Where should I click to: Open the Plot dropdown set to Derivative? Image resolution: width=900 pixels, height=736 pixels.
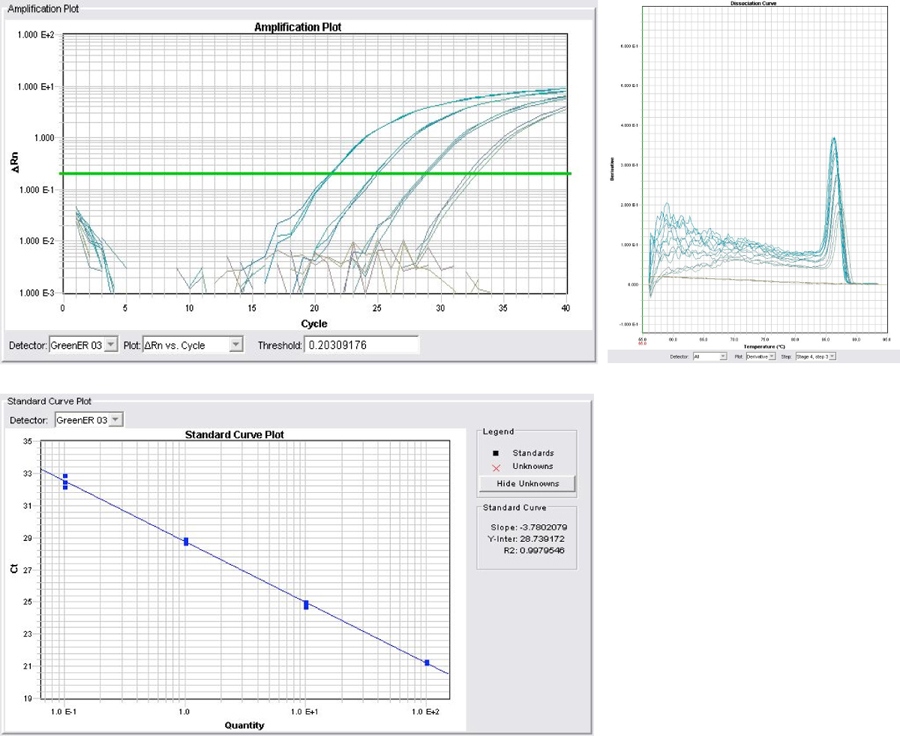(x=760, y=354)
